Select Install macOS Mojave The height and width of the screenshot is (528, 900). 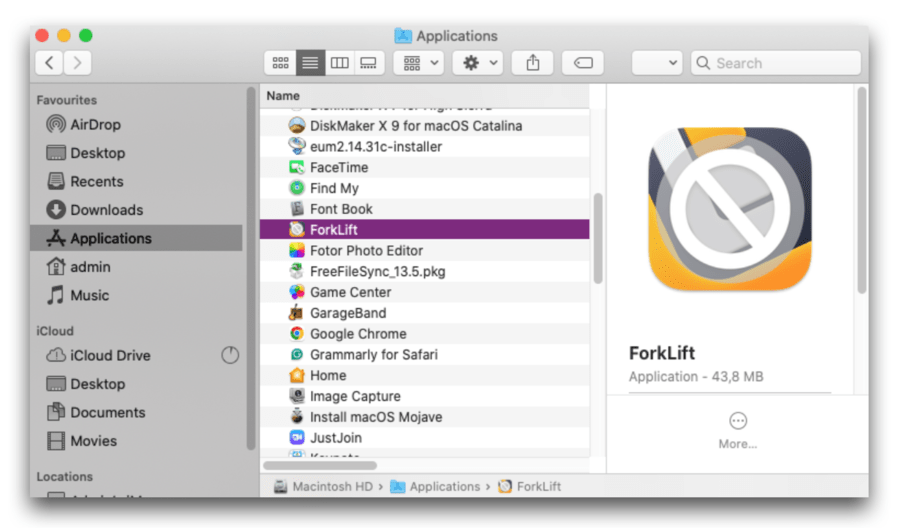[425, 417]
